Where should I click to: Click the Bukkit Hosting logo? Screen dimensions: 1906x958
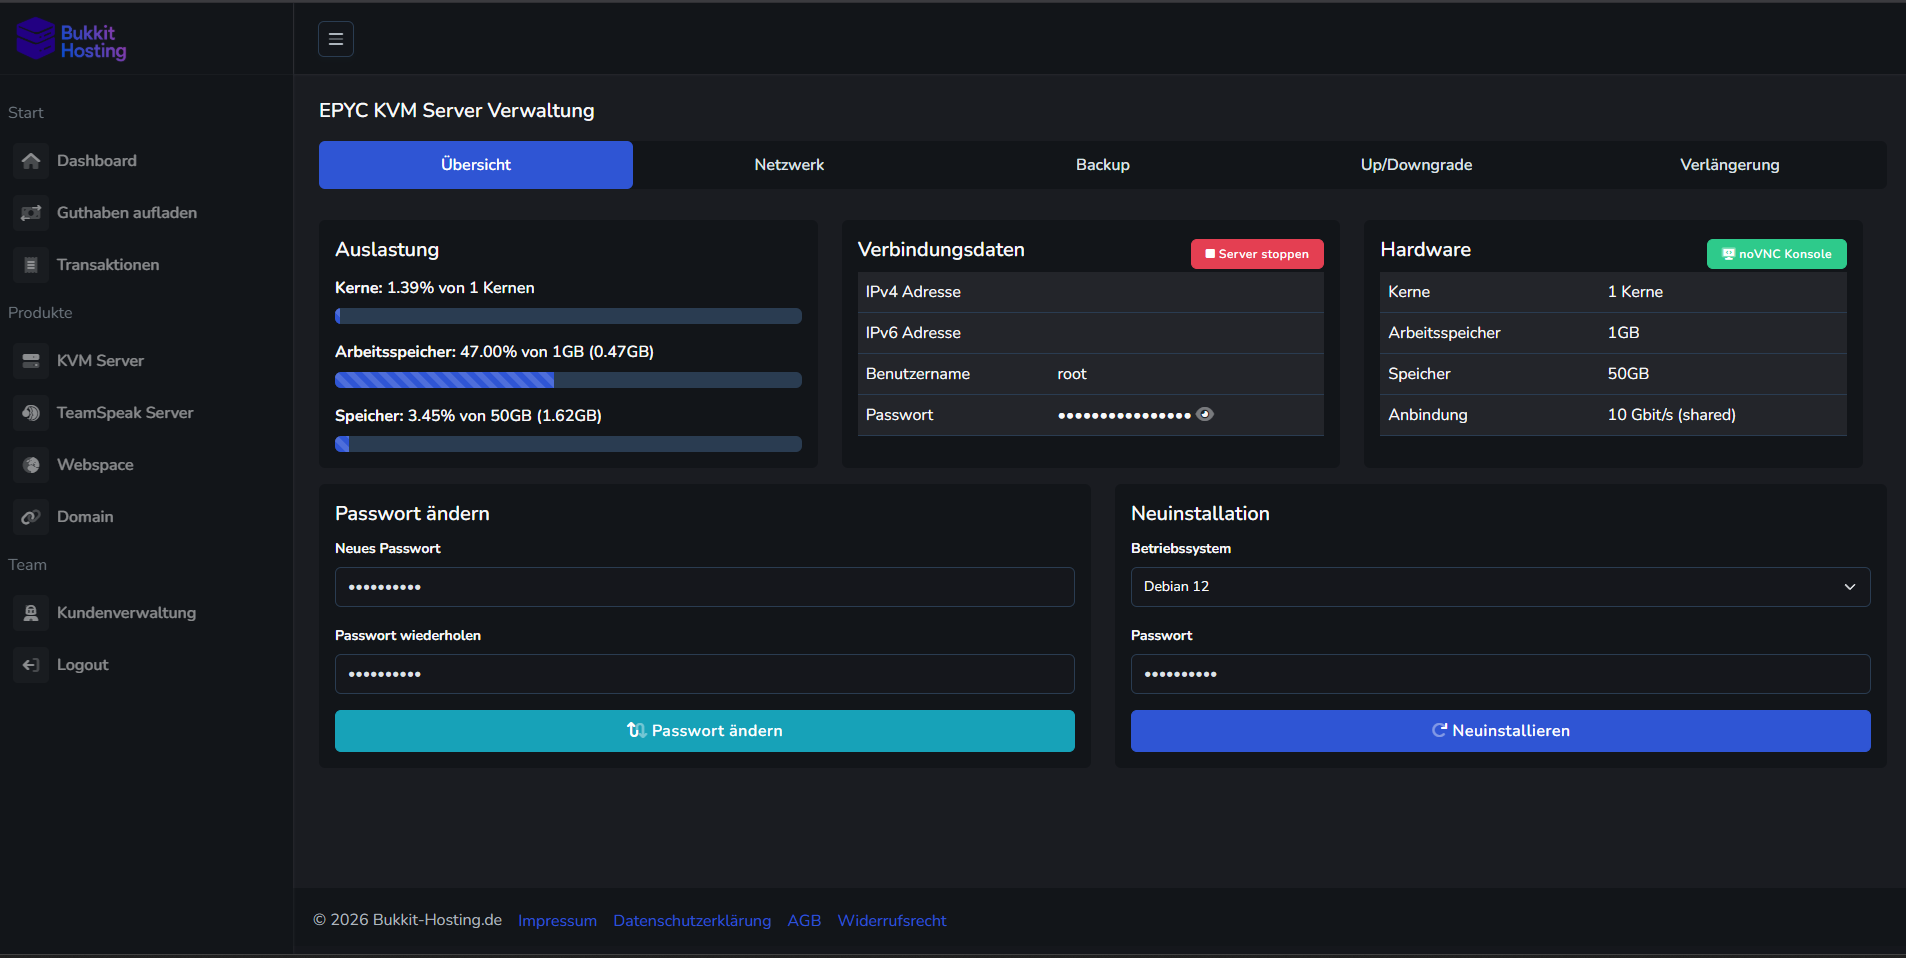[x=72, y=40]
